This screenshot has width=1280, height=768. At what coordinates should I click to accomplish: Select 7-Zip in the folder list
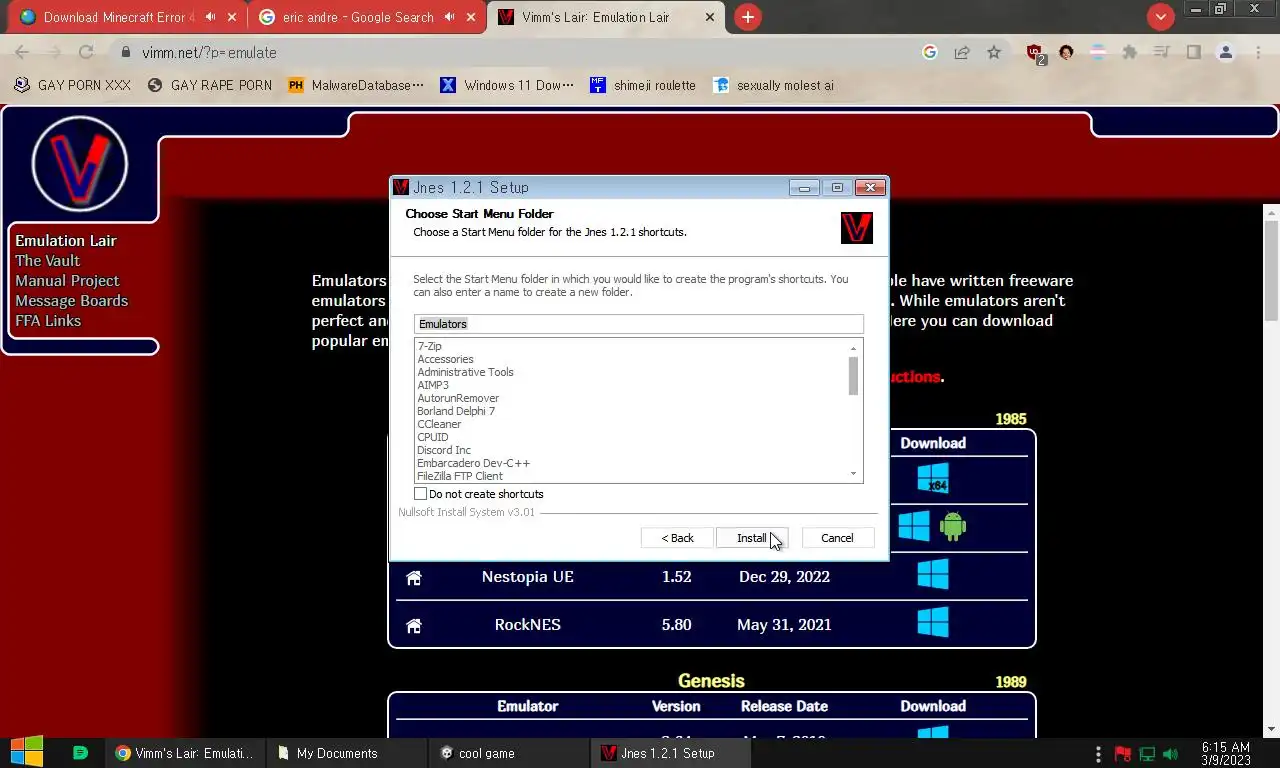[x=429, y=346]
